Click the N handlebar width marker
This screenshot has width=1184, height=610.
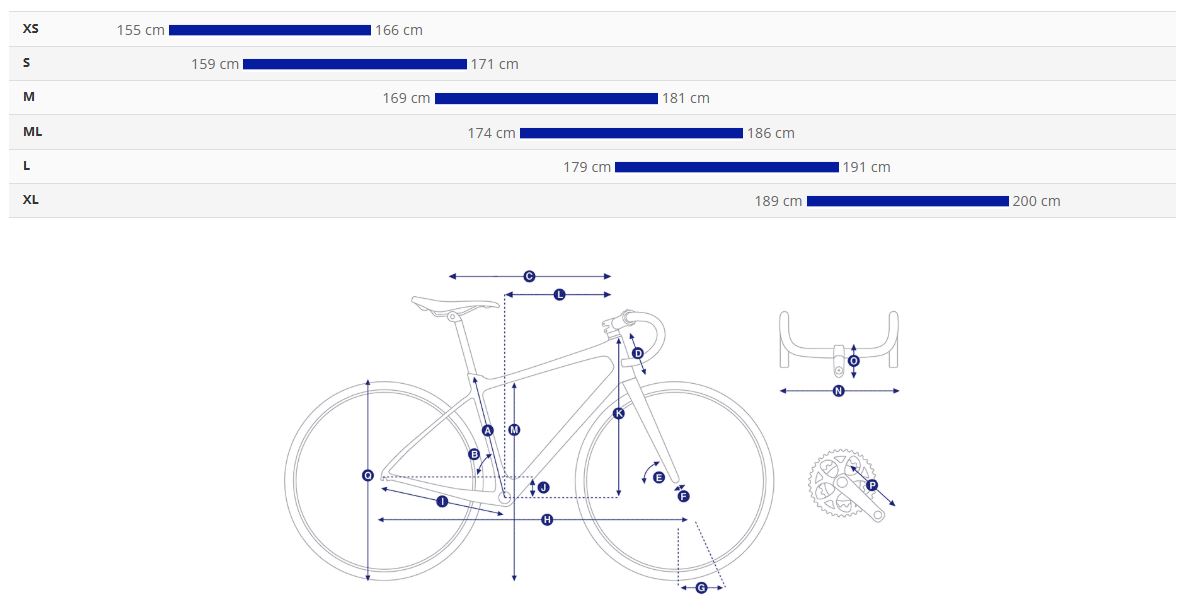838,391
